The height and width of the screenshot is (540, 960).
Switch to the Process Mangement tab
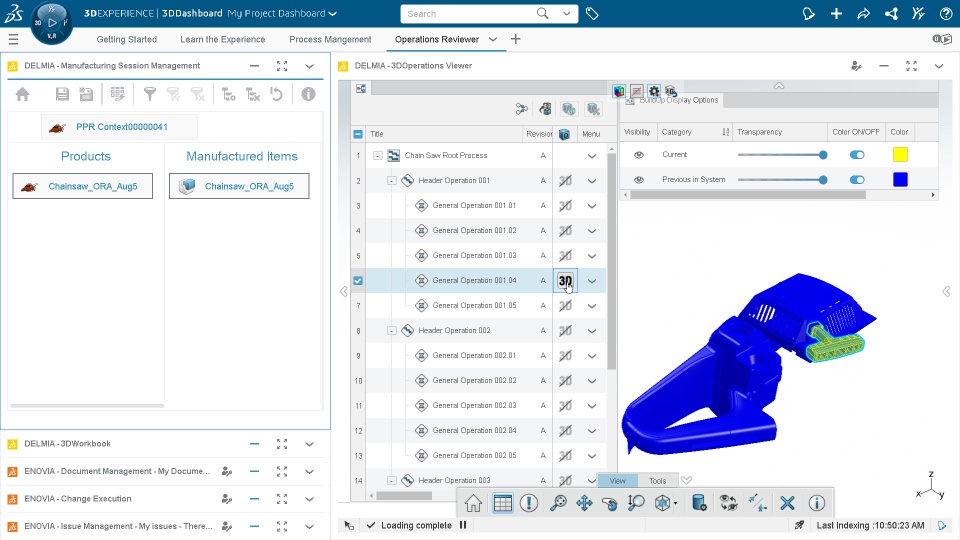[330, 39]
